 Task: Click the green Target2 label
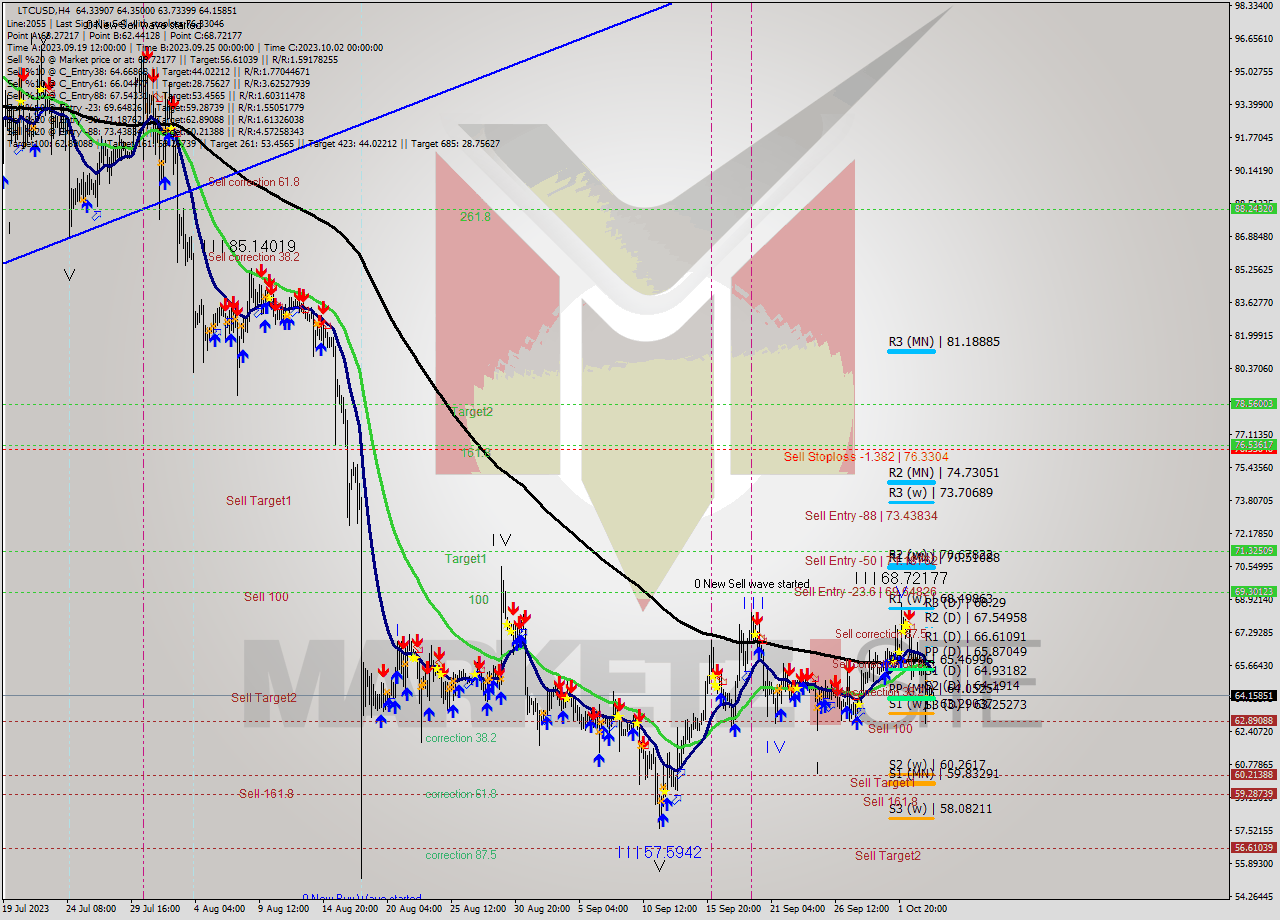point(471,412)
